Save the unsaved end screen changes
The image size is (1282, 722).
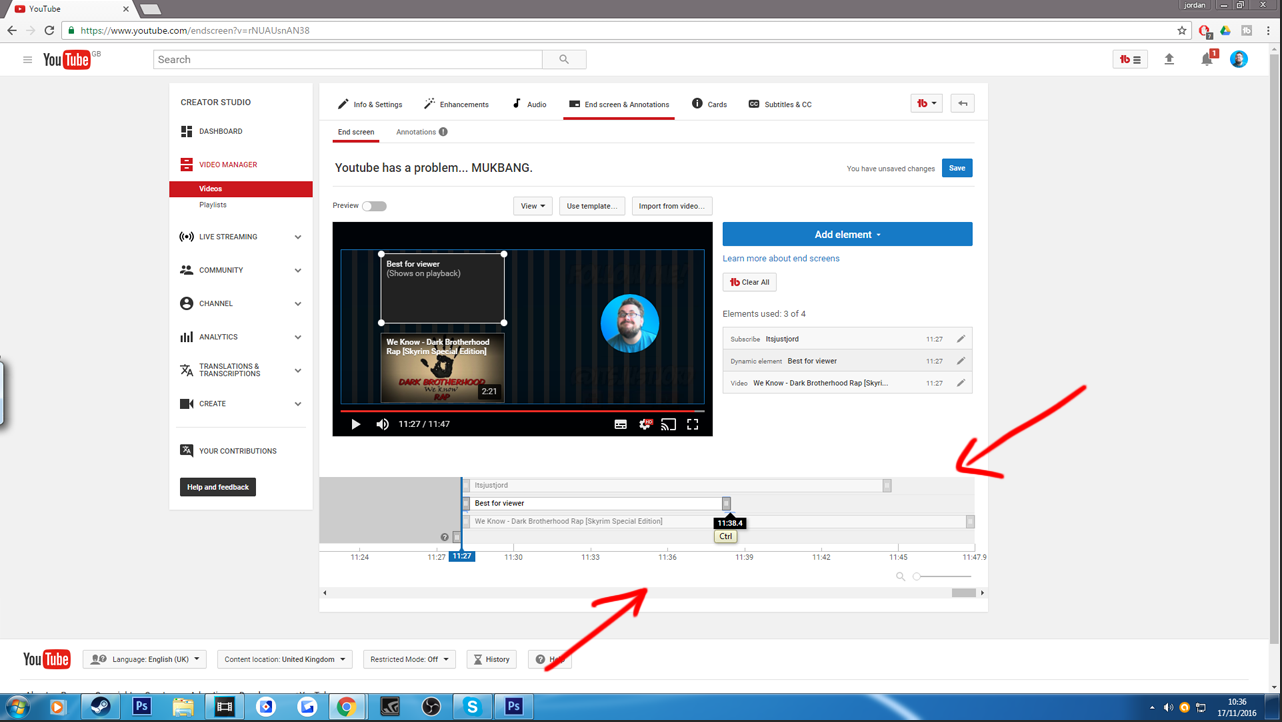coord(956,168)
